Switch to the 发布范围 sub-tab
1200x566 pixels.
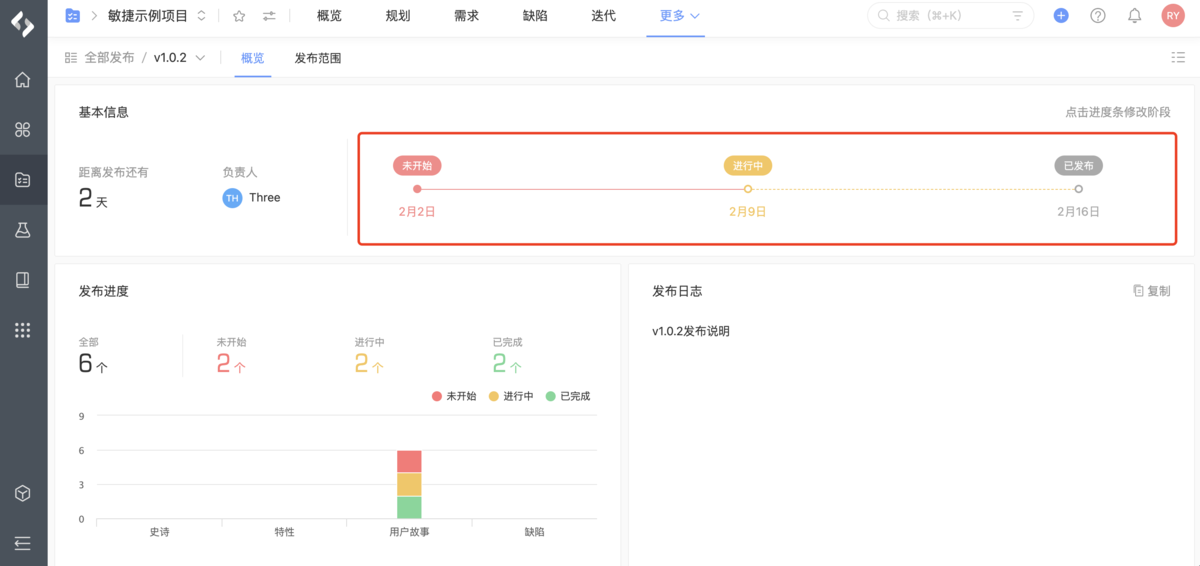[x=318, y=58]
